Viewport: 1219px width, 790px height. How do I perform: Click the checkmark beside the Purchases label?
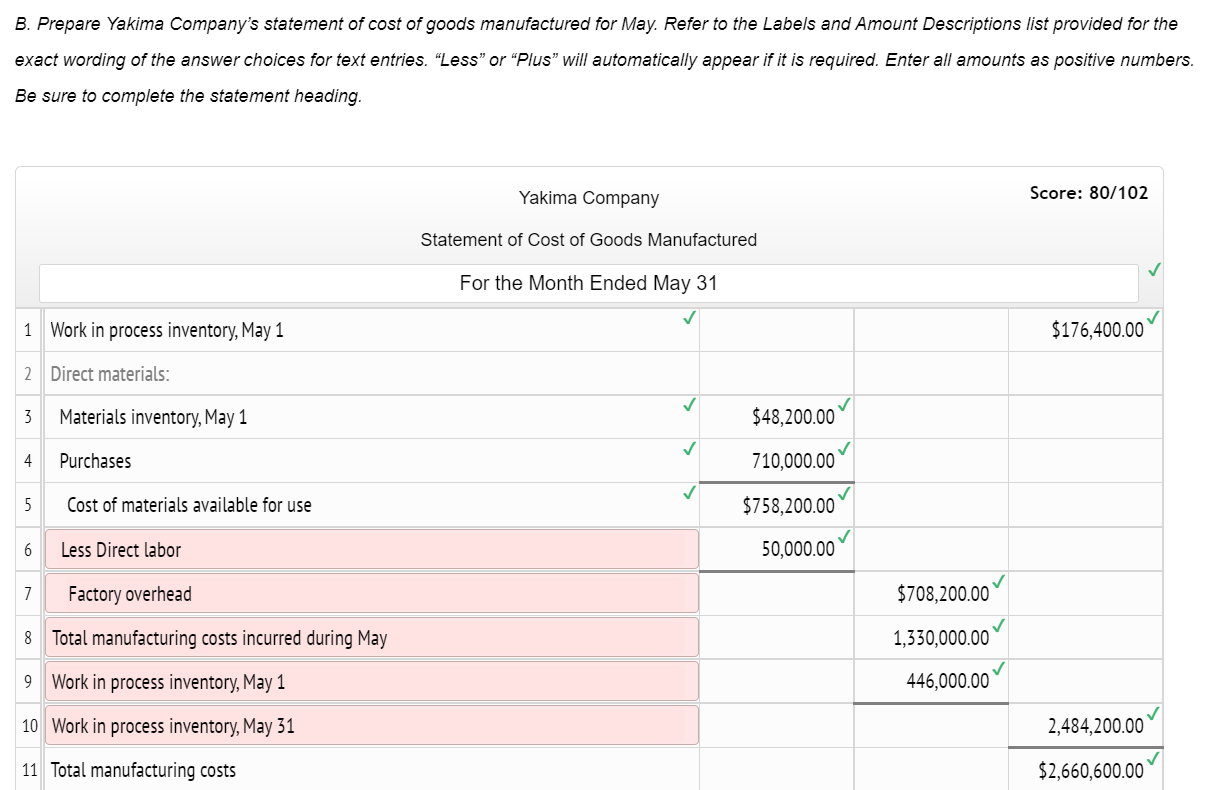pyautogui.click(x=688, y=449)
